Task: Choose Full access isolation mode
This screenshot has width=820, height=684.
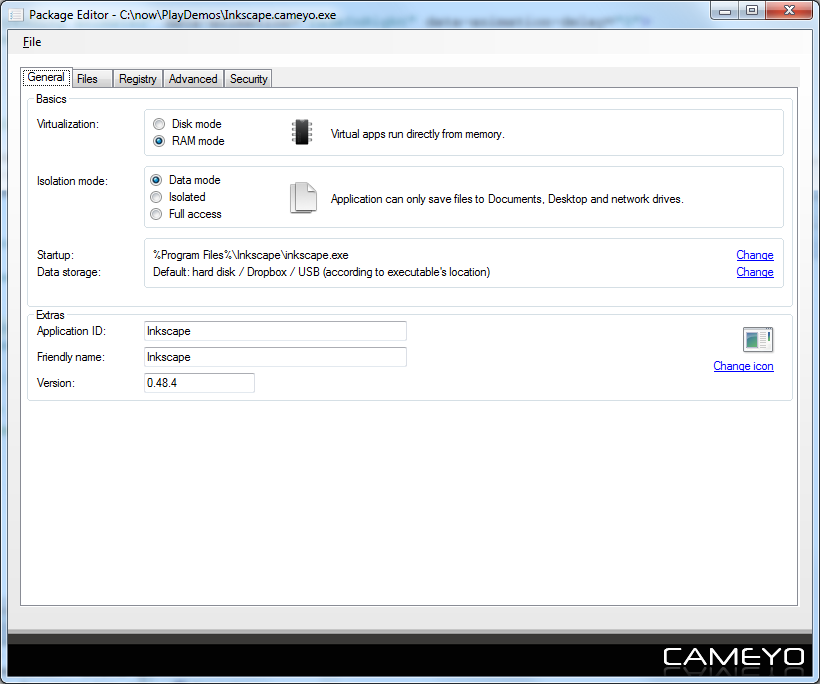Action: click(186, 214)
